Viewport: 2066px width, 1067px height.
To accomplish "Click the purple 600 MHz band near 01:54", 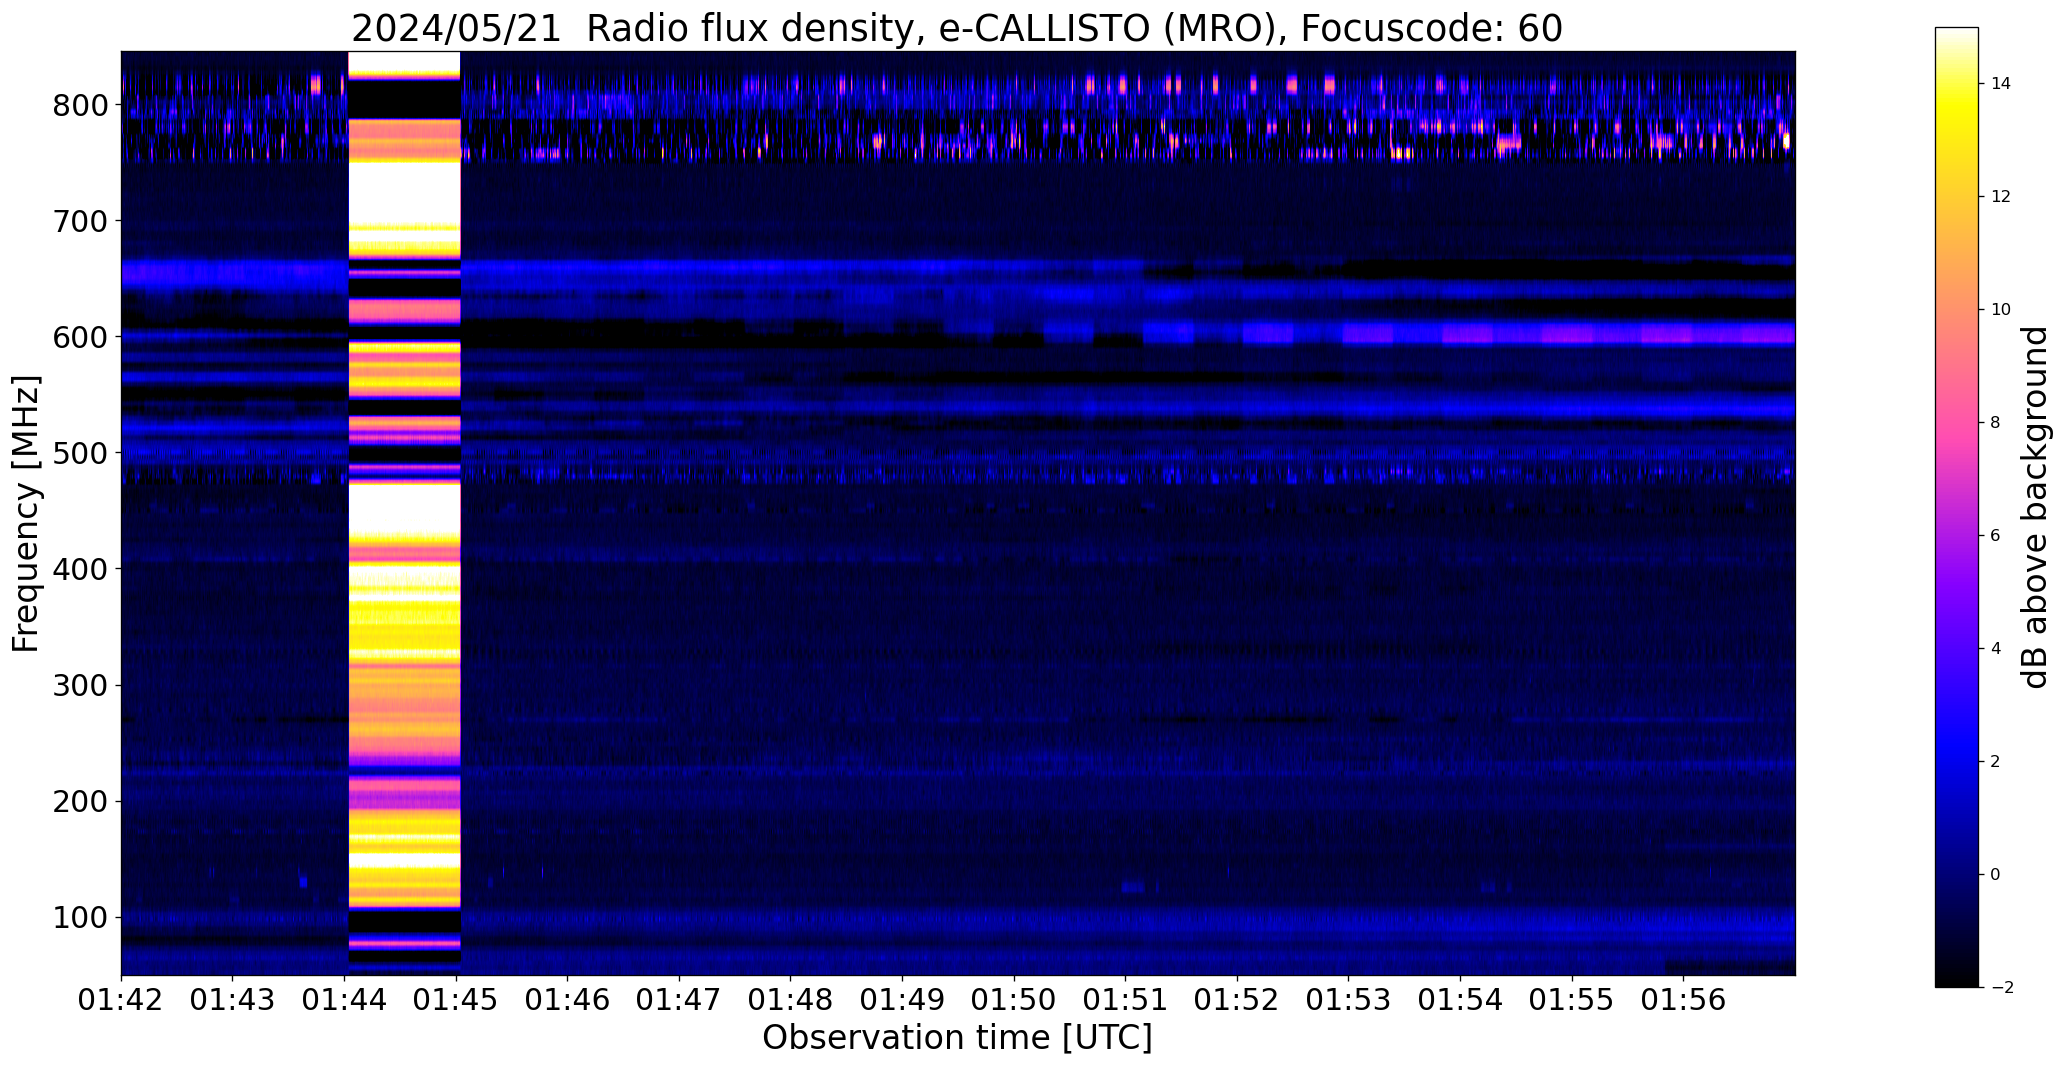I will [1468, 333].
